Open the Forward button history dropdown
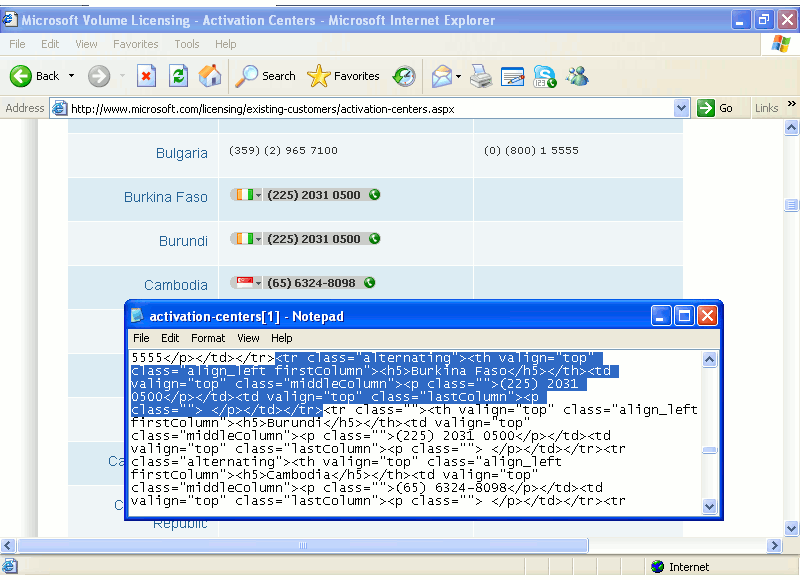This screenshot has width=800, height=580. pyautogui.click(x=122, y=76)
